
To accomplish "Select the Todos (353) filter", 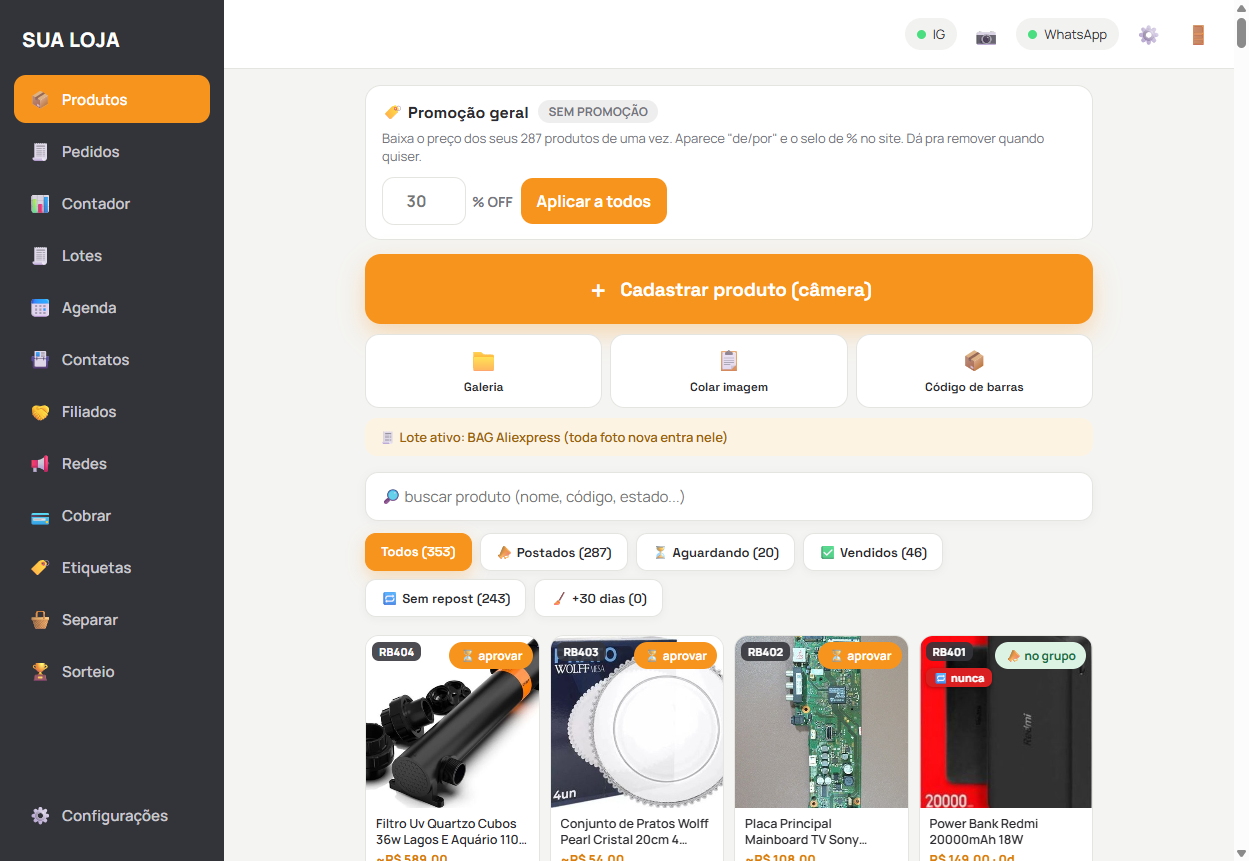I will (x=418, y=552).
